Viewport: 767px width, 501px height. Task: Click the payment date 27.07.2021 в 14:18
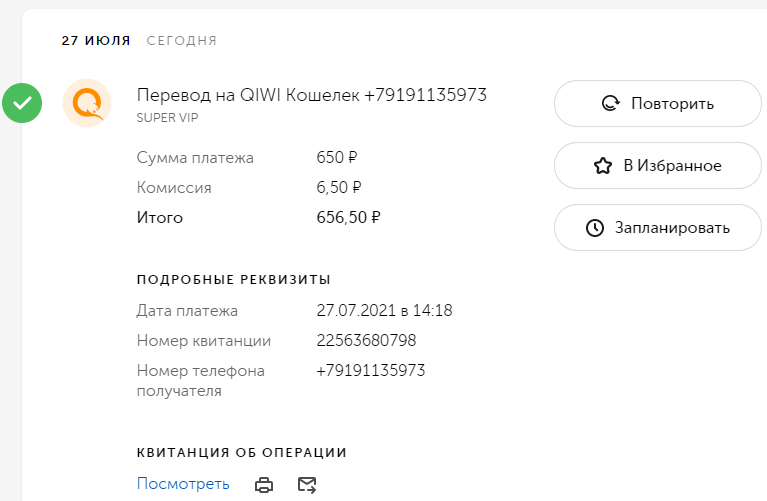384,311
